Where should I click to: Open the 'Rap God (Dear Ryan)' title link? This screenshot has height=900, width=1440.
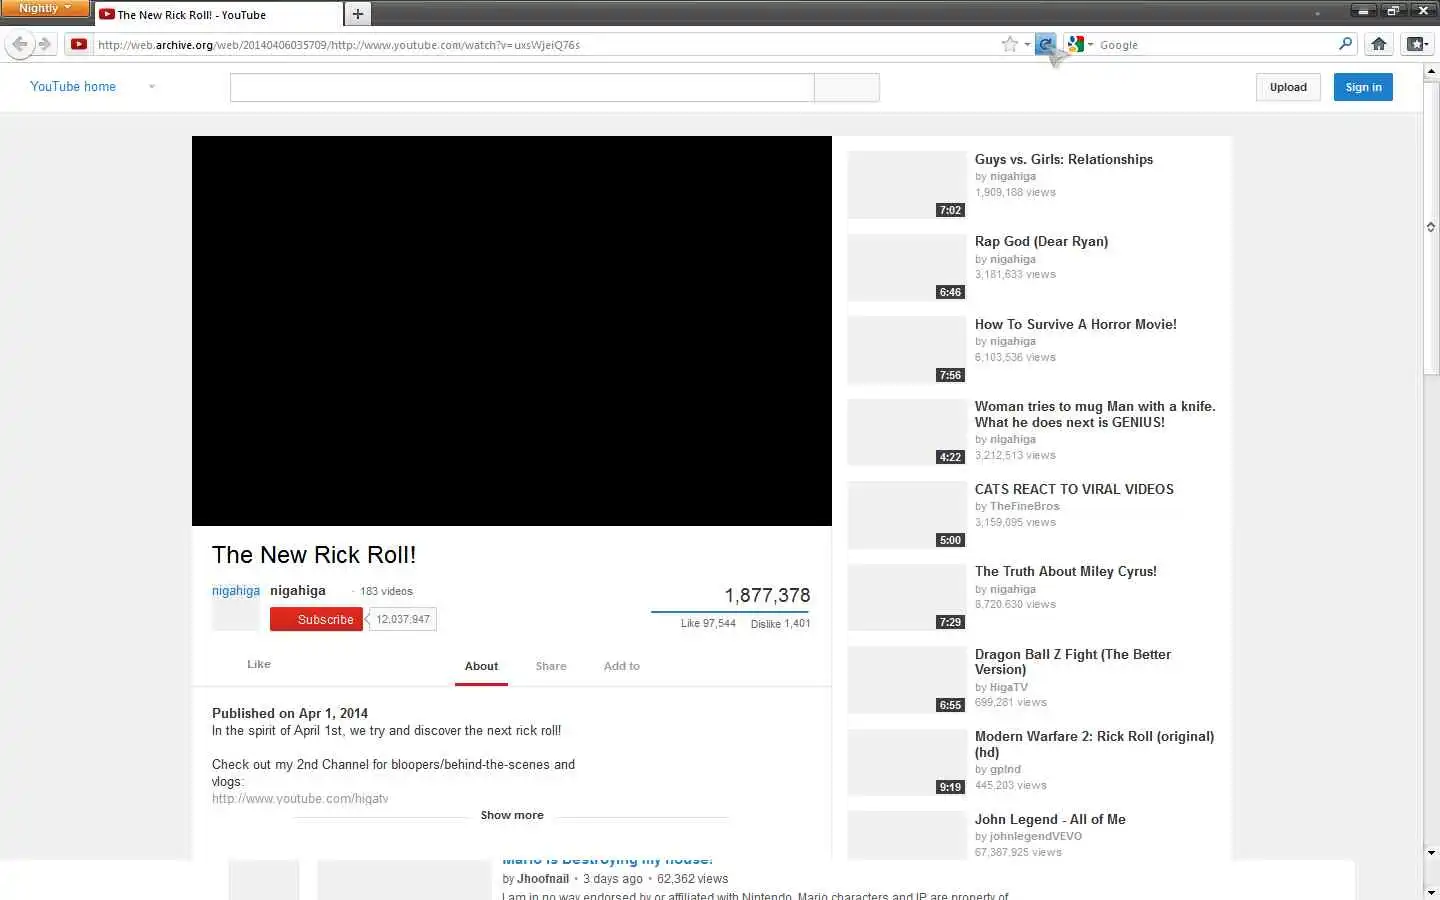pos(1041,241)
